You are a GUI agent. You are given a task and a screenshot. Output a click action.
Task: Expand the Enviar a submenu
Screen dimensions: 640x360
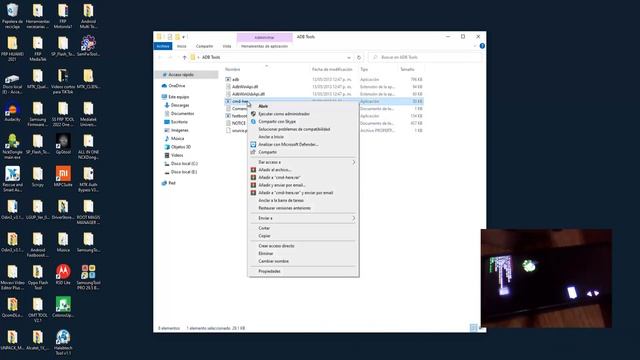pos(303,218)
